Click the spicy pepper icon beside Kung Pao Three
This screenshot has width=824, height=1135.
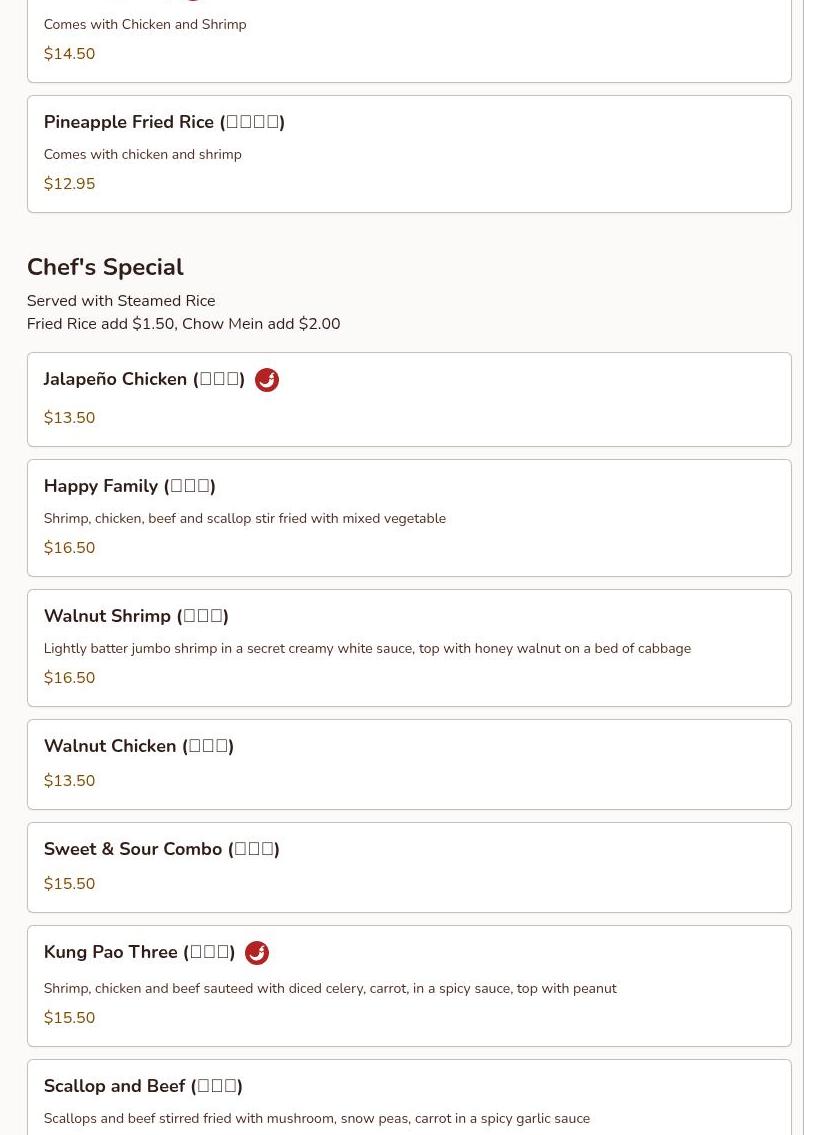[x=257, y=953]
